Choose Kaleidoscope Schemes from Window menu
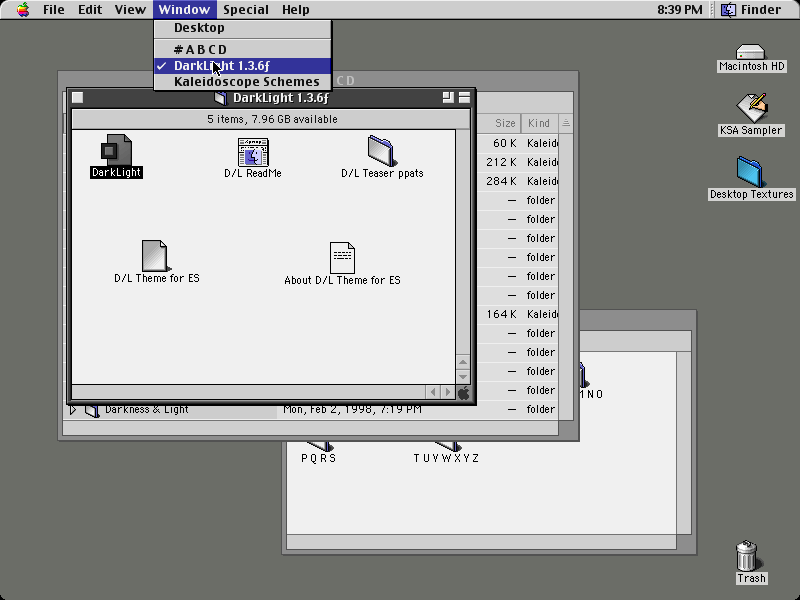 tap(242, 82)
